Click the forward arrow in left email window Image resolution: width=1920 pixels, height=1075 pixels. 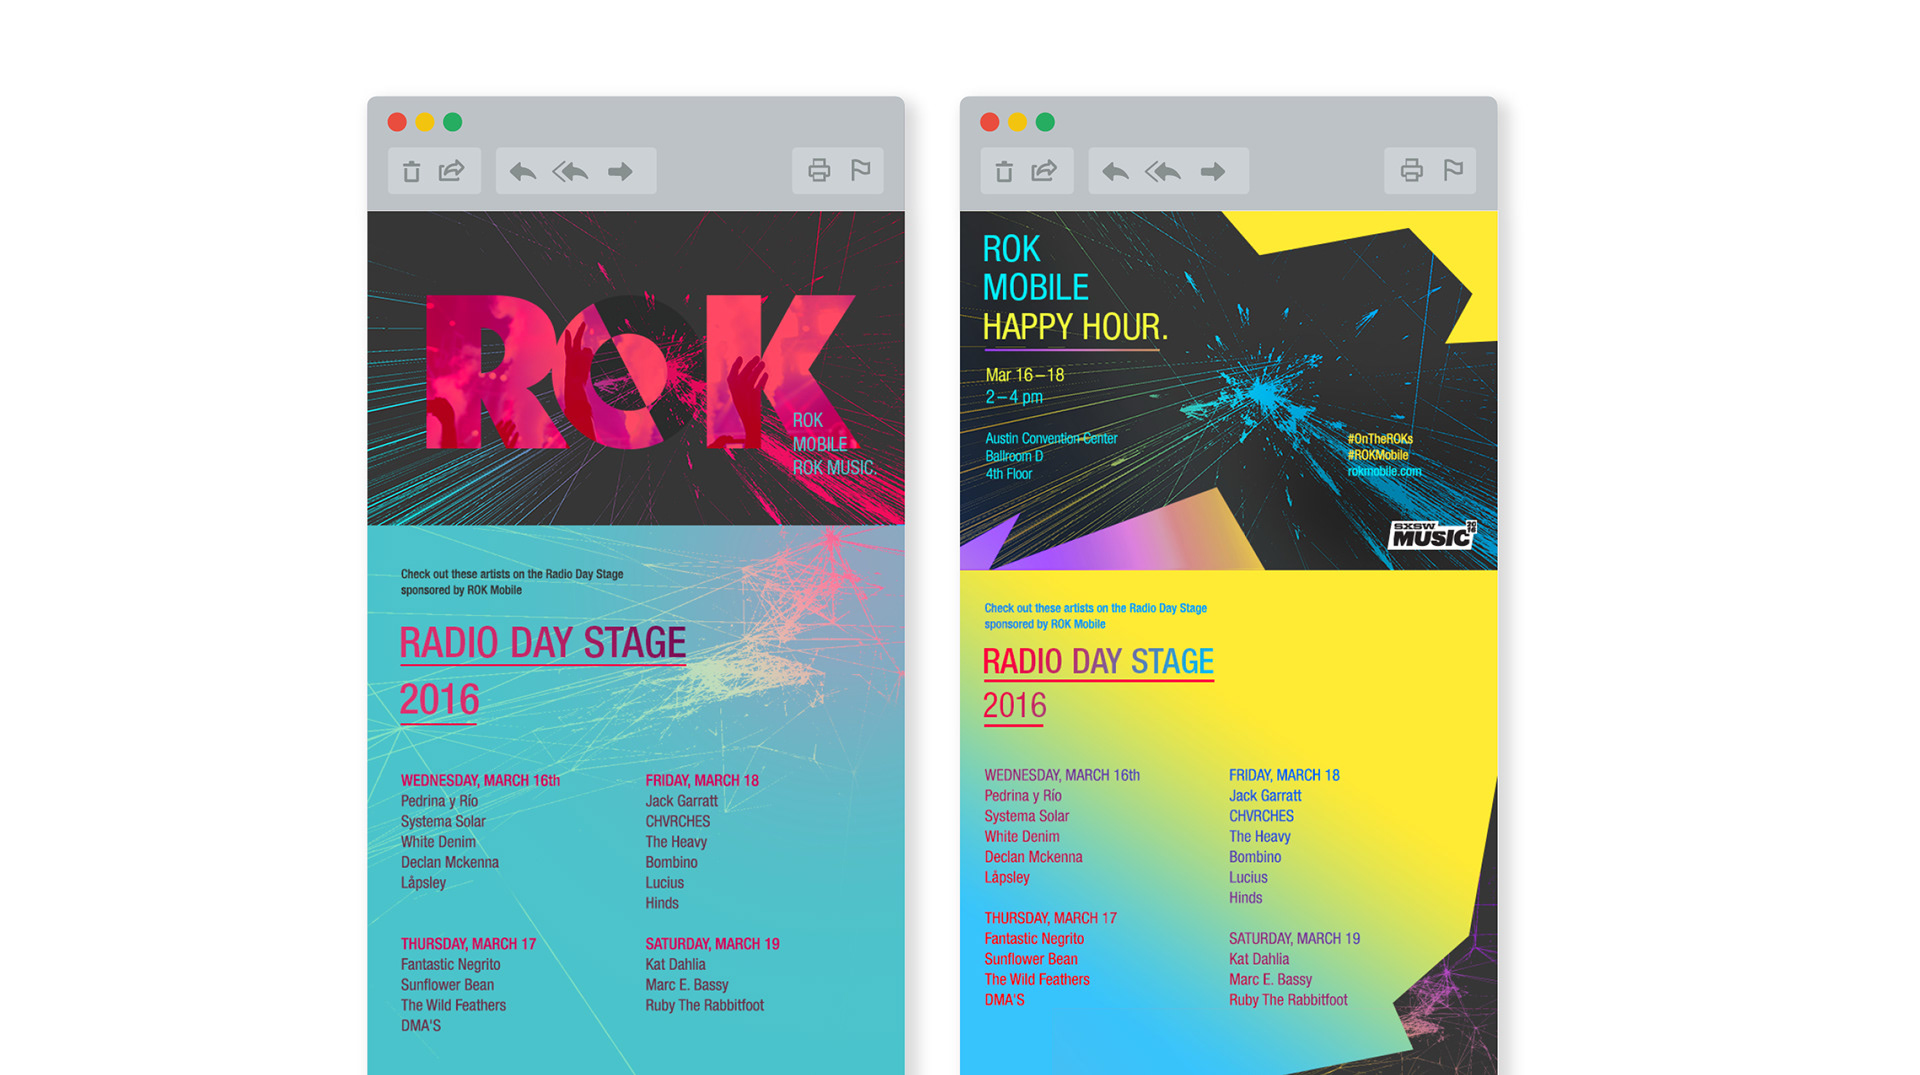621,171
